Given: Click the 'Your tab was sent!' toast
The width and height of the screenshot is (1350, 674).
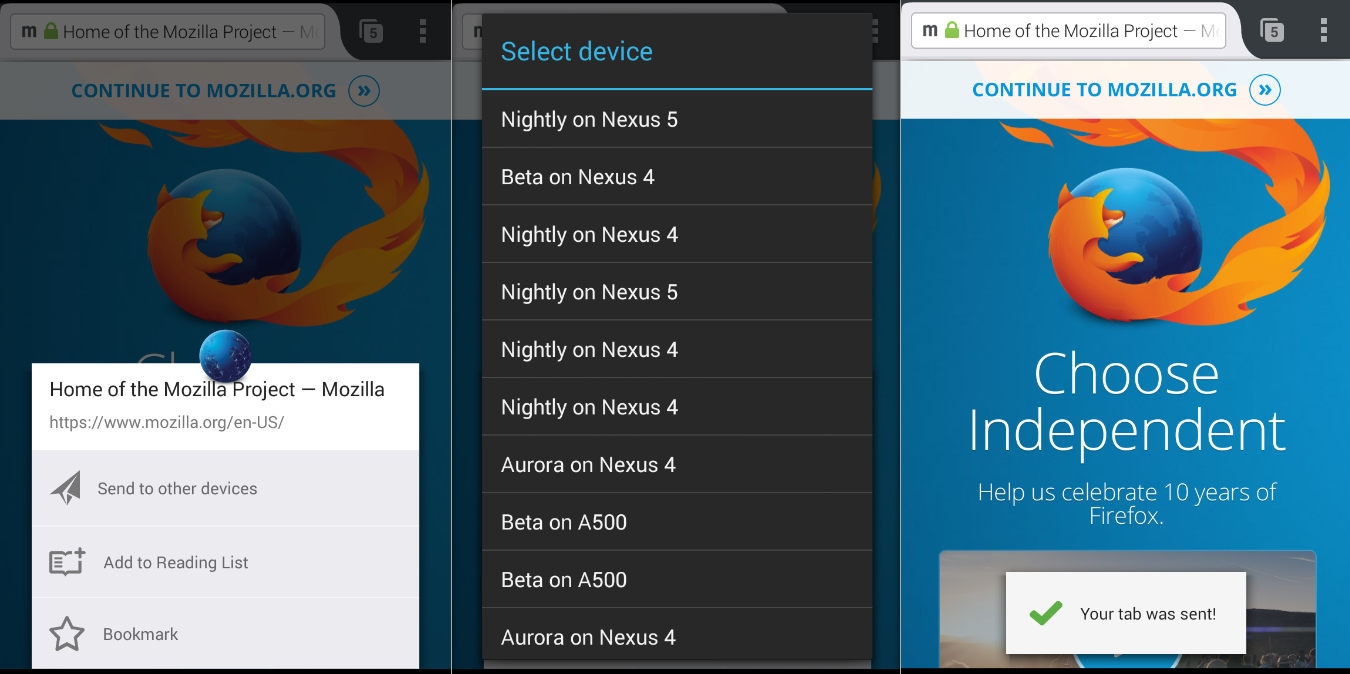Looking at the screenshot, I should click(x=1126, y=613).
